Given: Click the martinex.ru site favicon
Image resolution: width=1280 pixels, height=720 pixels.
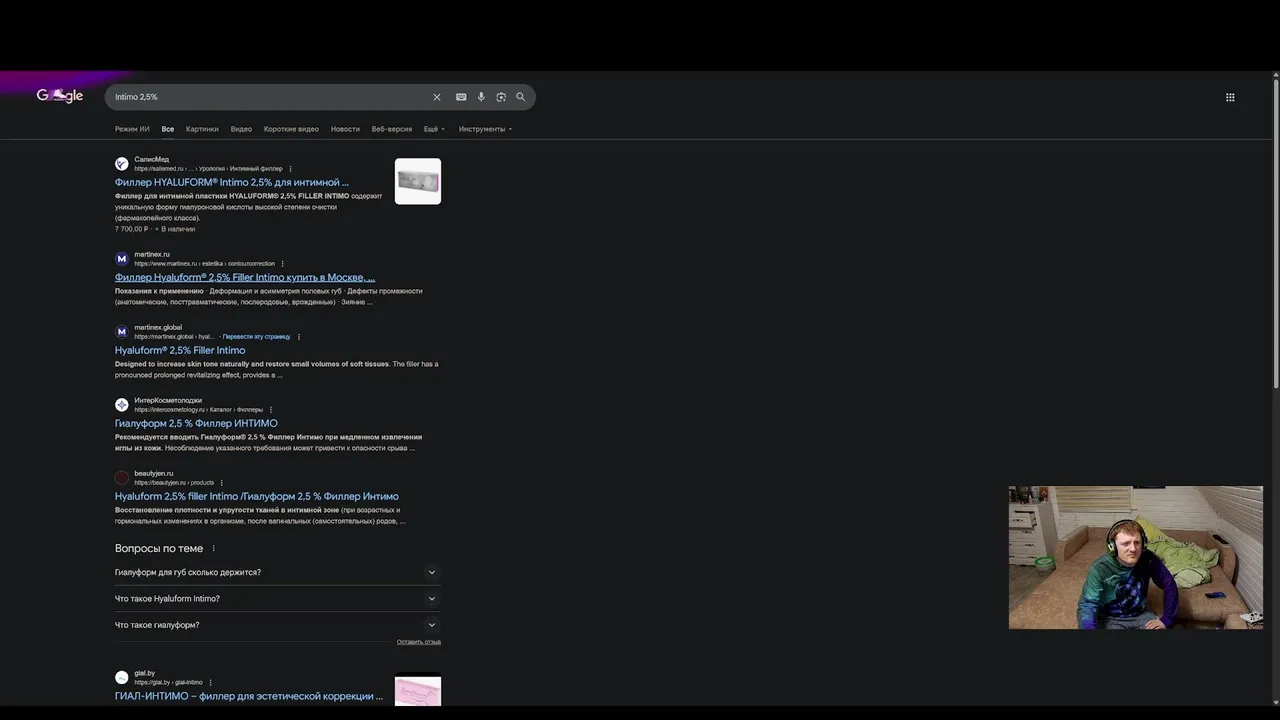Looking at the screenshot, I should pyautogui.click(x=122, y=259).
